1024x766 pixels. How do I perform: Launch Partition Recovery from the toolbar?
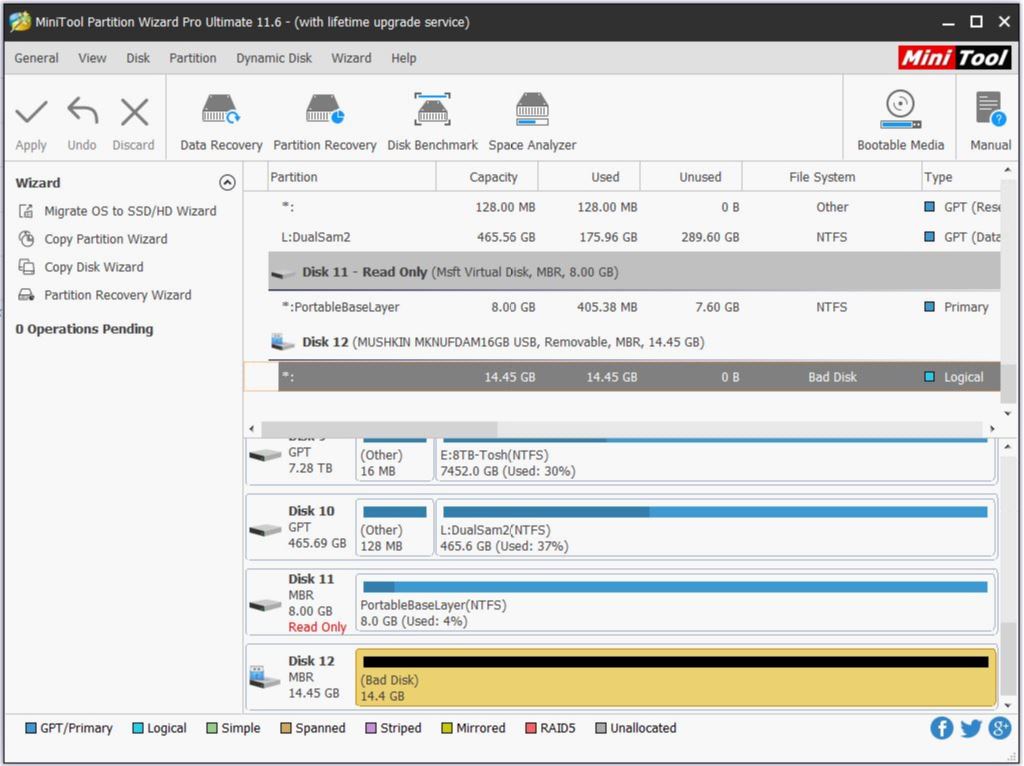click(325, 121)
